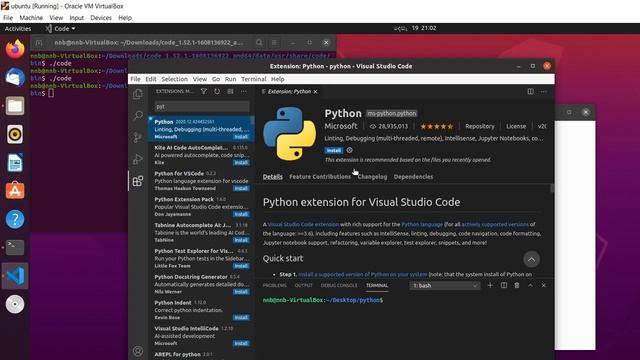Screen dimensions: 640x360
Task: Open editor more actions ellipsis
Action: click(x=544, y=91)
